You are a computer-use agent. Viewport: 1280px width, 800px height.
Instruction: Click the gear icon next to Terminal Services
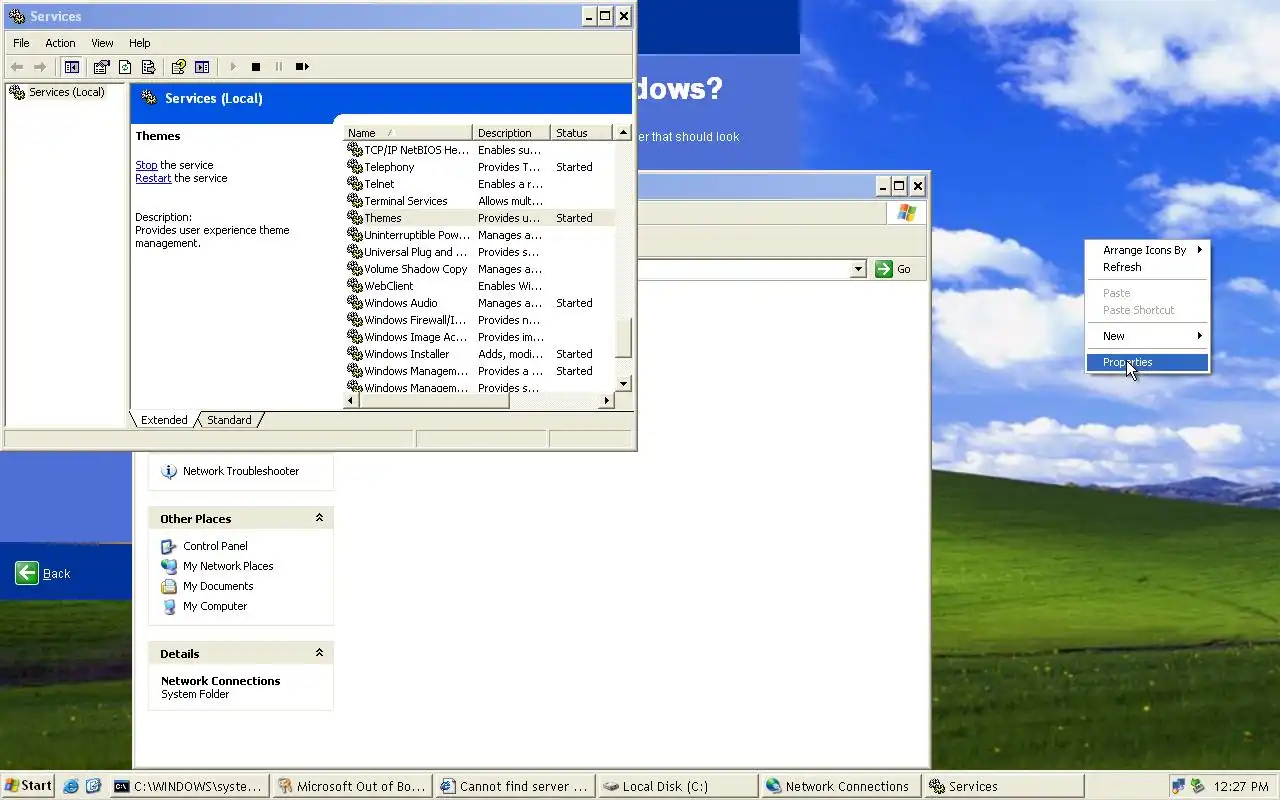[354, 201]
